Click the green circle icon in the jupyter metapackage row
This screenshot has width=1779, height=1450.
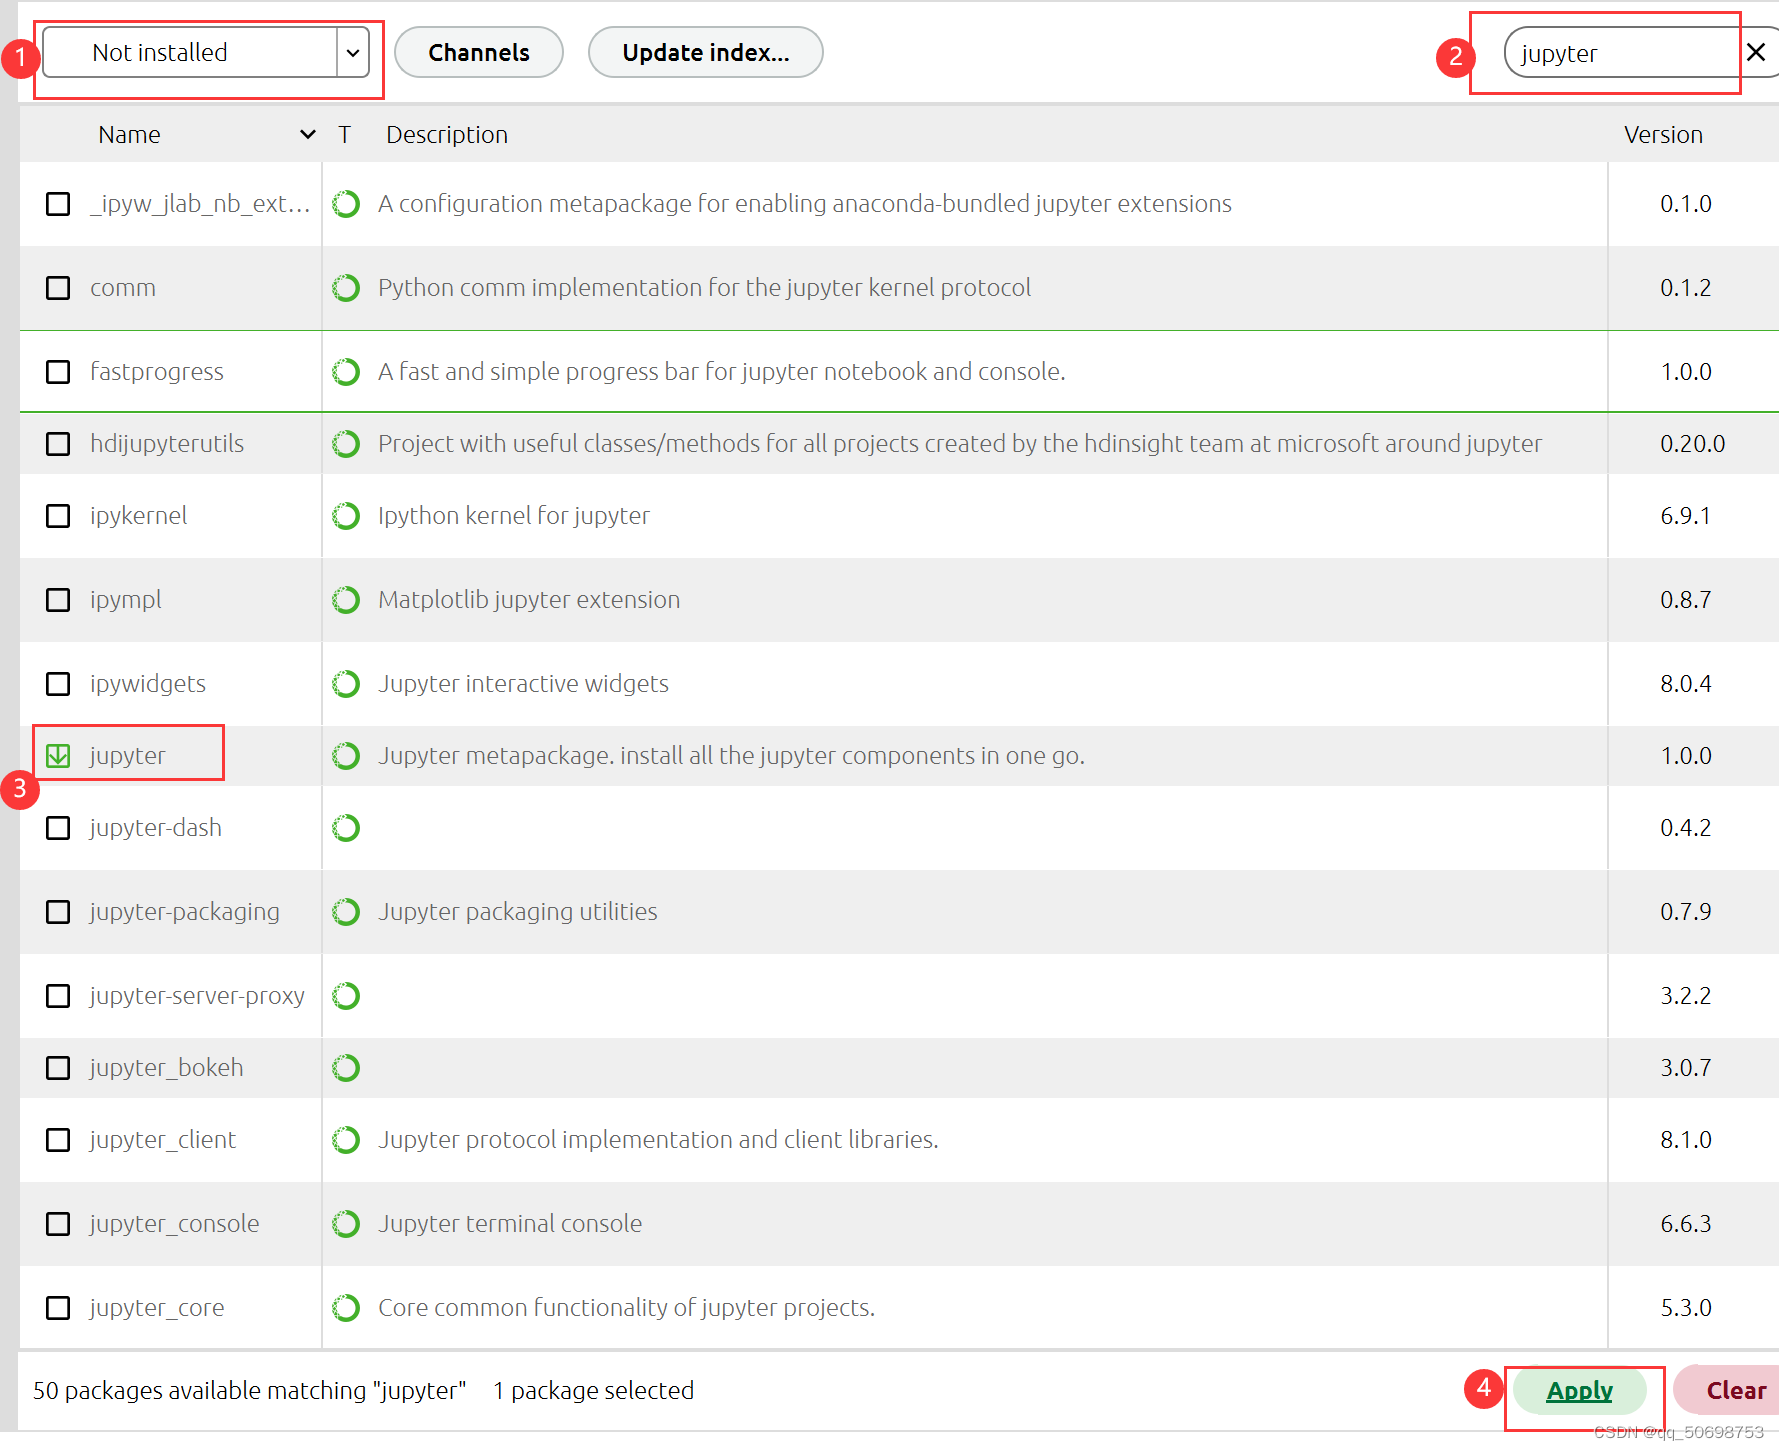pyautogui.click(x=346, y=756)
